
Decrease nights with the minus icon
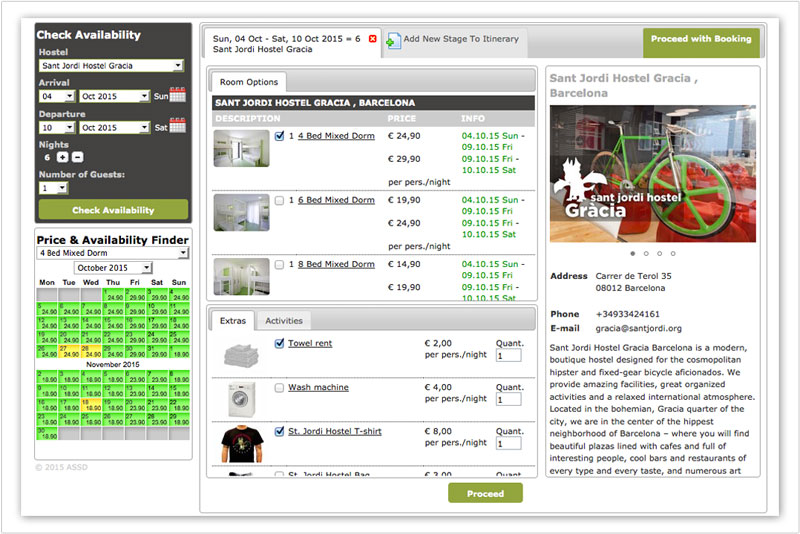pos(78,157)
